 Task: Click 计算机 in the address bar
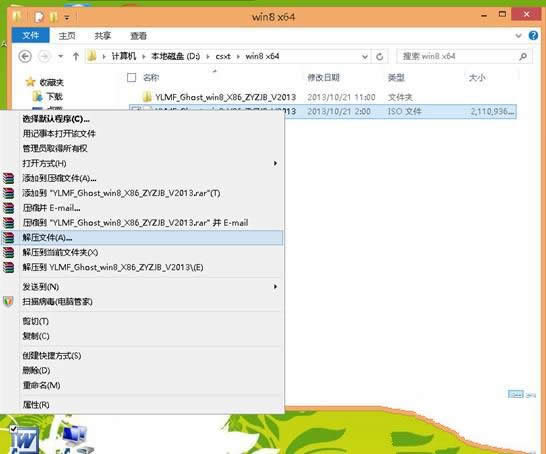tap(124, 56)
